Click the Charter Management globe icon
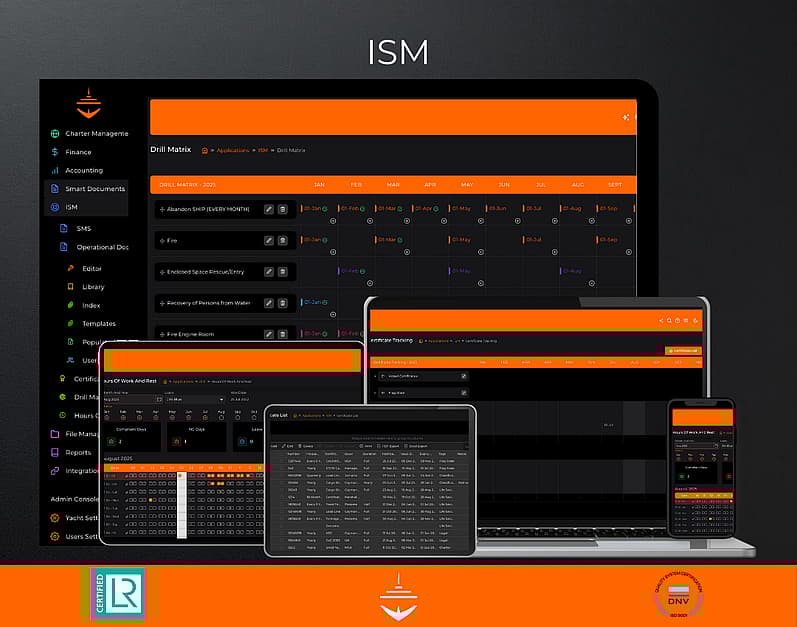The height and width of the screenshot is (627, 797). click(x=55, y=134)
